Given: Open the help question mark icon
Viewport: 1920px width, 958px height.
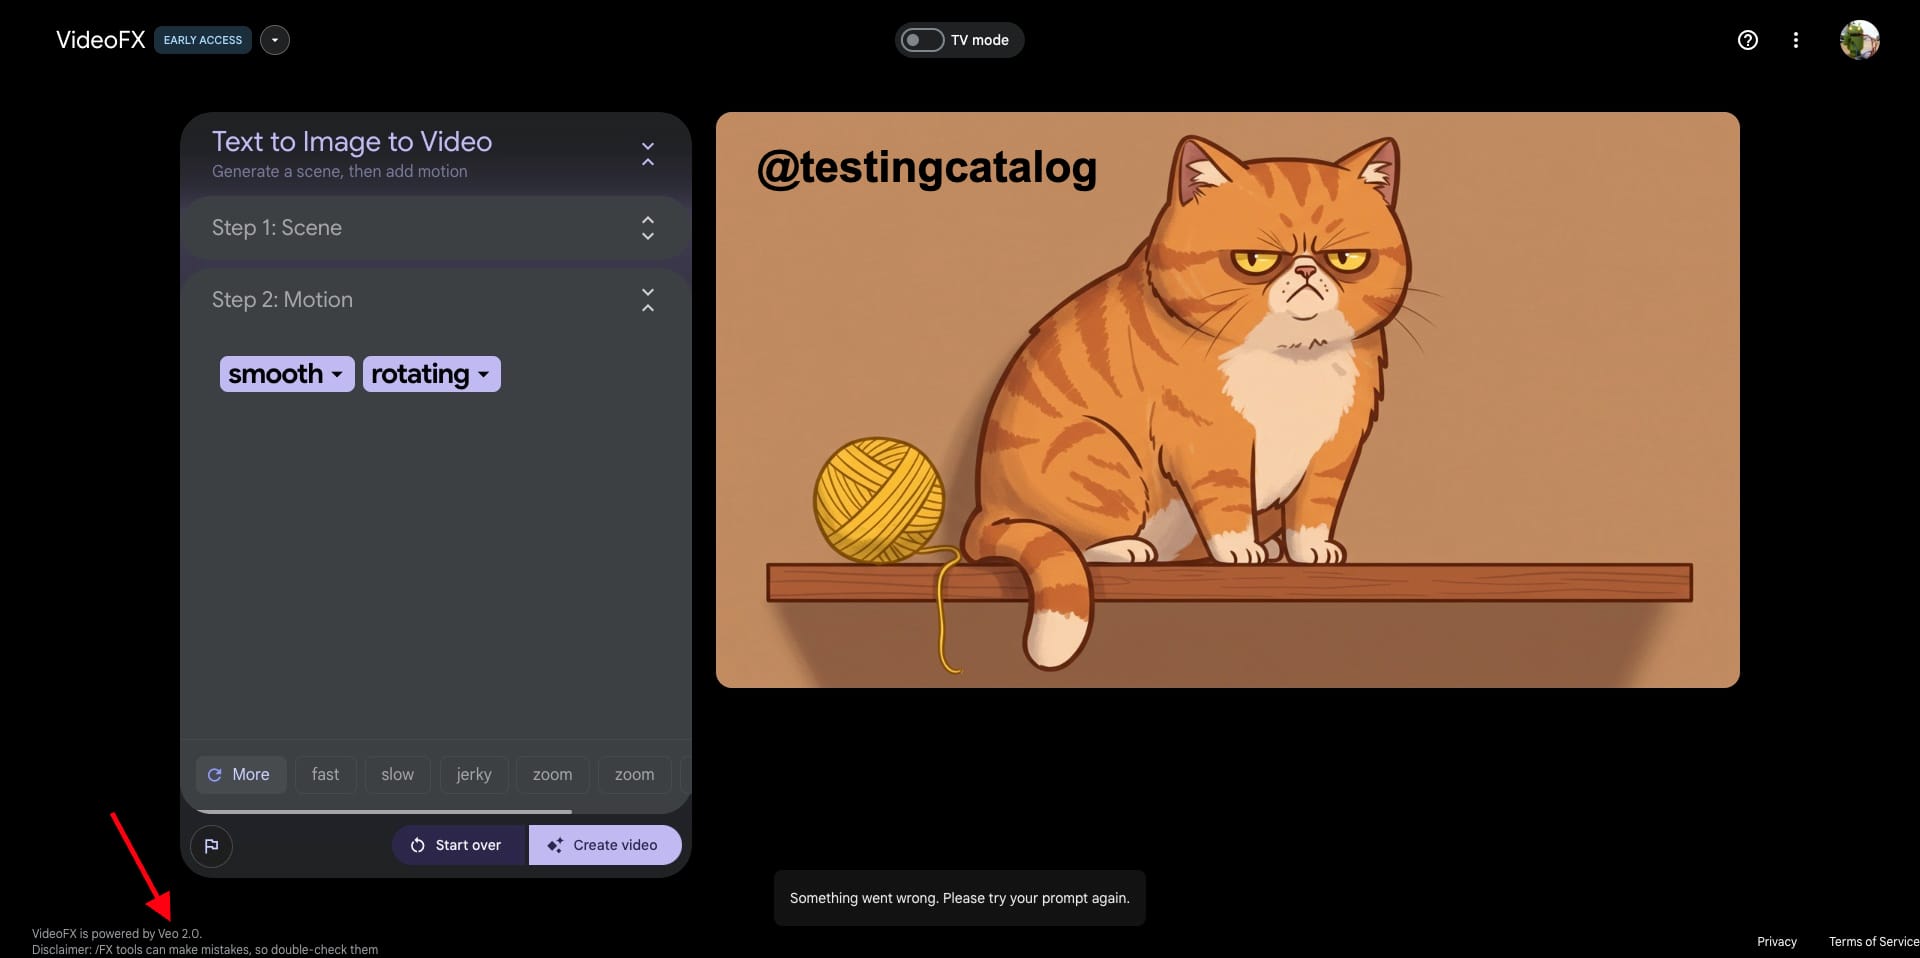Looking at the screenshot, I should click(x=1747, y=40).
